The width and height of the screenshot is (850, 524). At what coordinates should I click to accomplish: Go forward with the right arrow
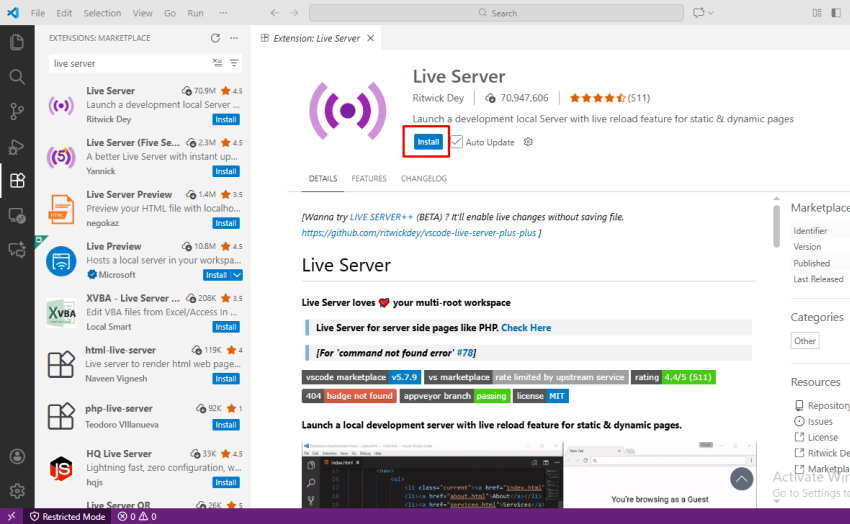point(294,13)
